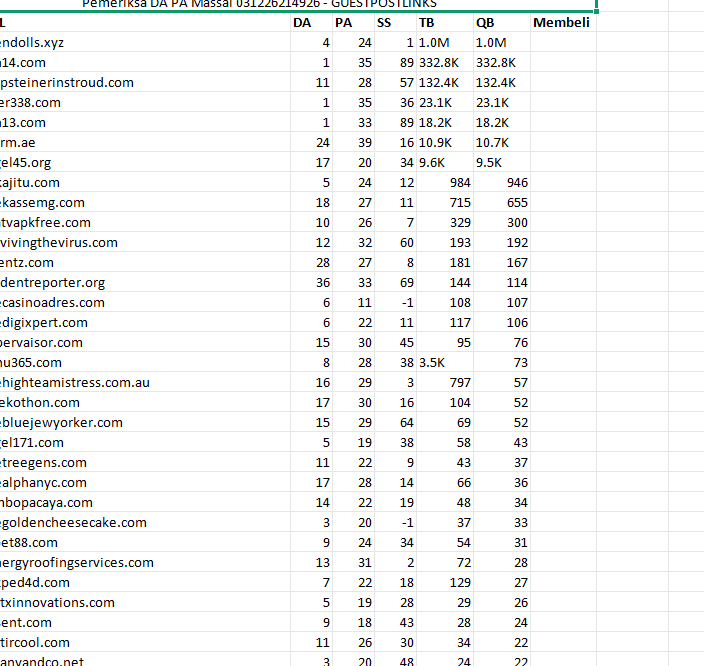This screenshot has width=704, height=666.
Task: Click the cell containing ervaisor.com
Action: (145, 342)
